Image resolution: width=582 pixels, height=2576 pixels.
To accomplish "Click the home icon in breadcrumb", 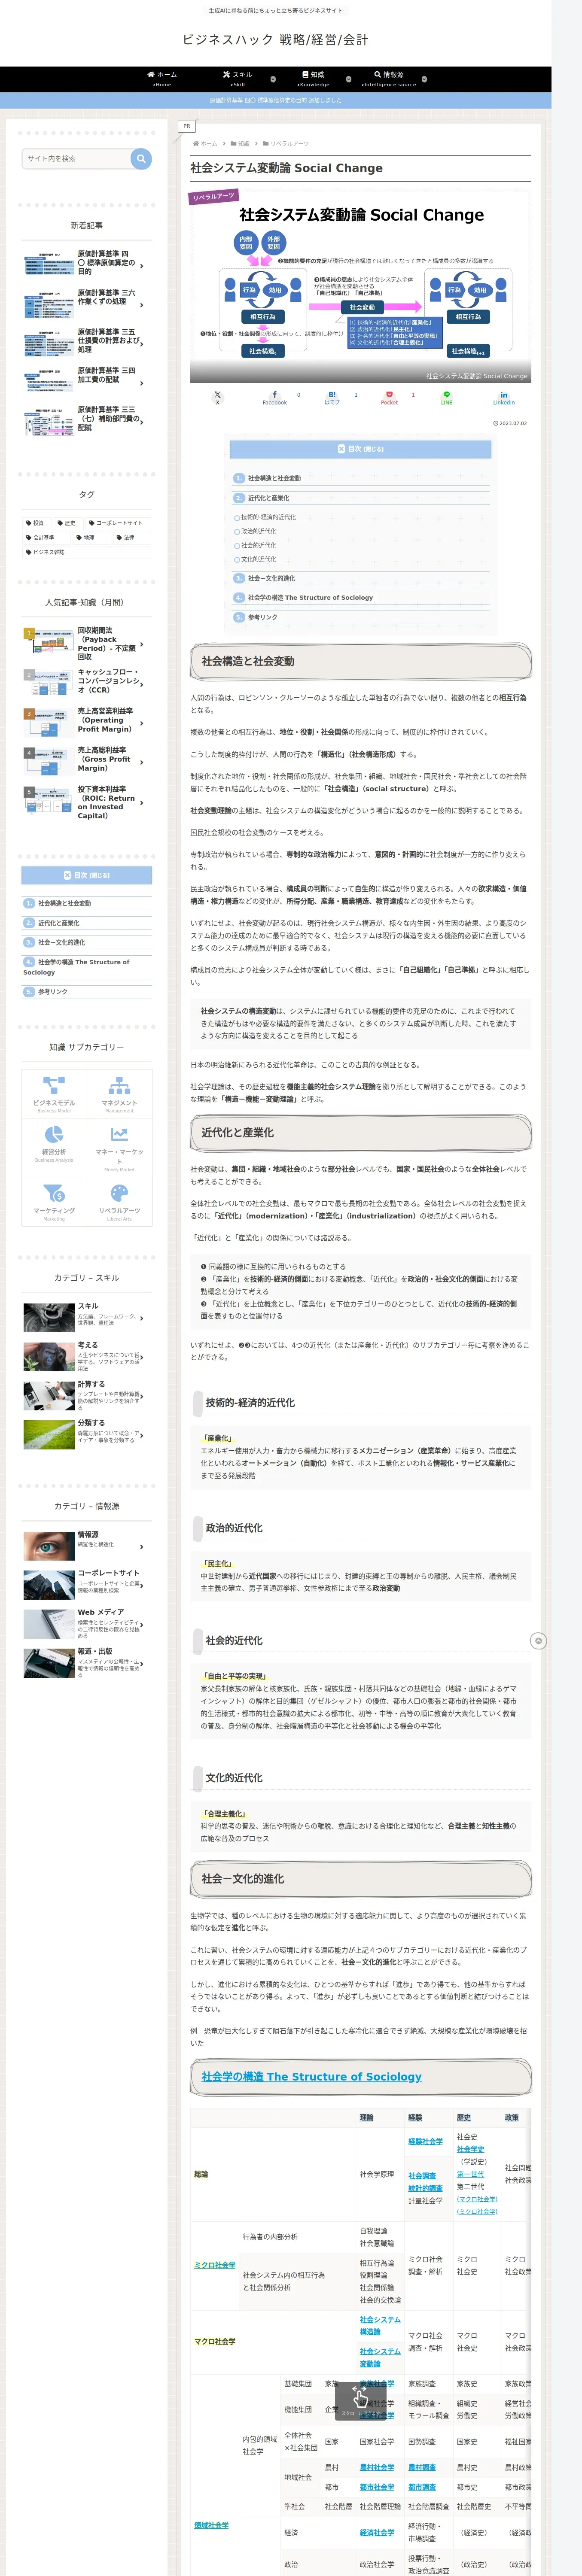I will pyautogui.click(x=195, y=144).
